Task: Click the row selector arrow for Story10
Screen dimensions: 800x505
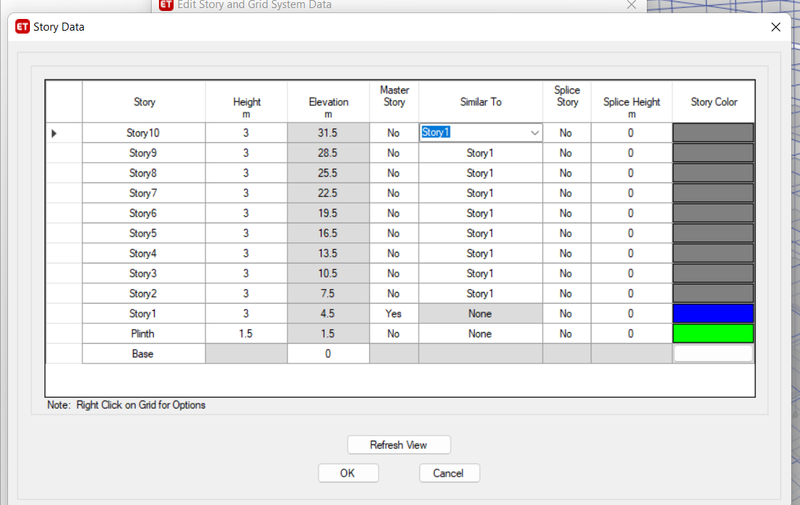Action: [x=54, y=133]
